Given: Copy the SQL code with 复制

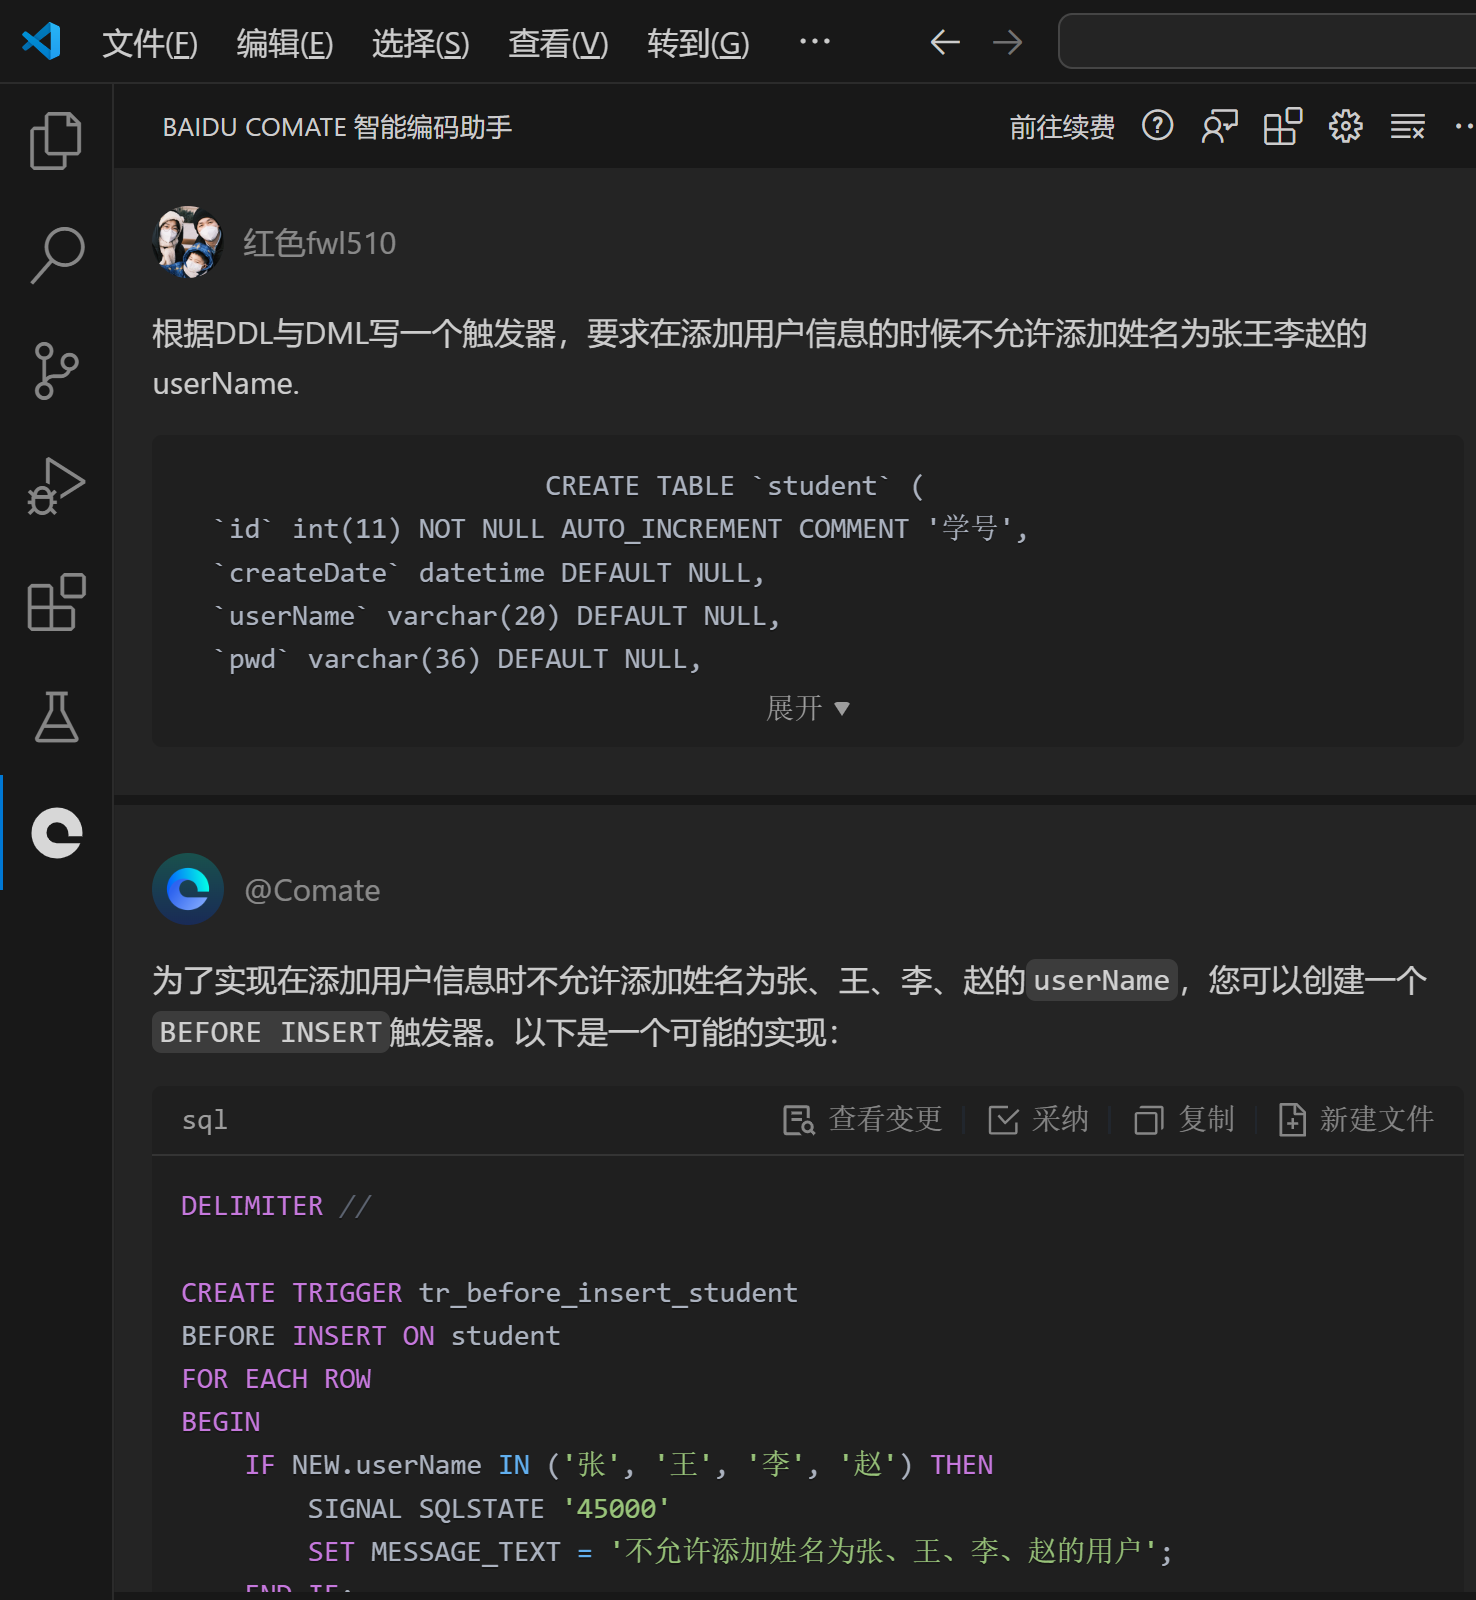Looking at the screenshot, I should (1184, 1120).
